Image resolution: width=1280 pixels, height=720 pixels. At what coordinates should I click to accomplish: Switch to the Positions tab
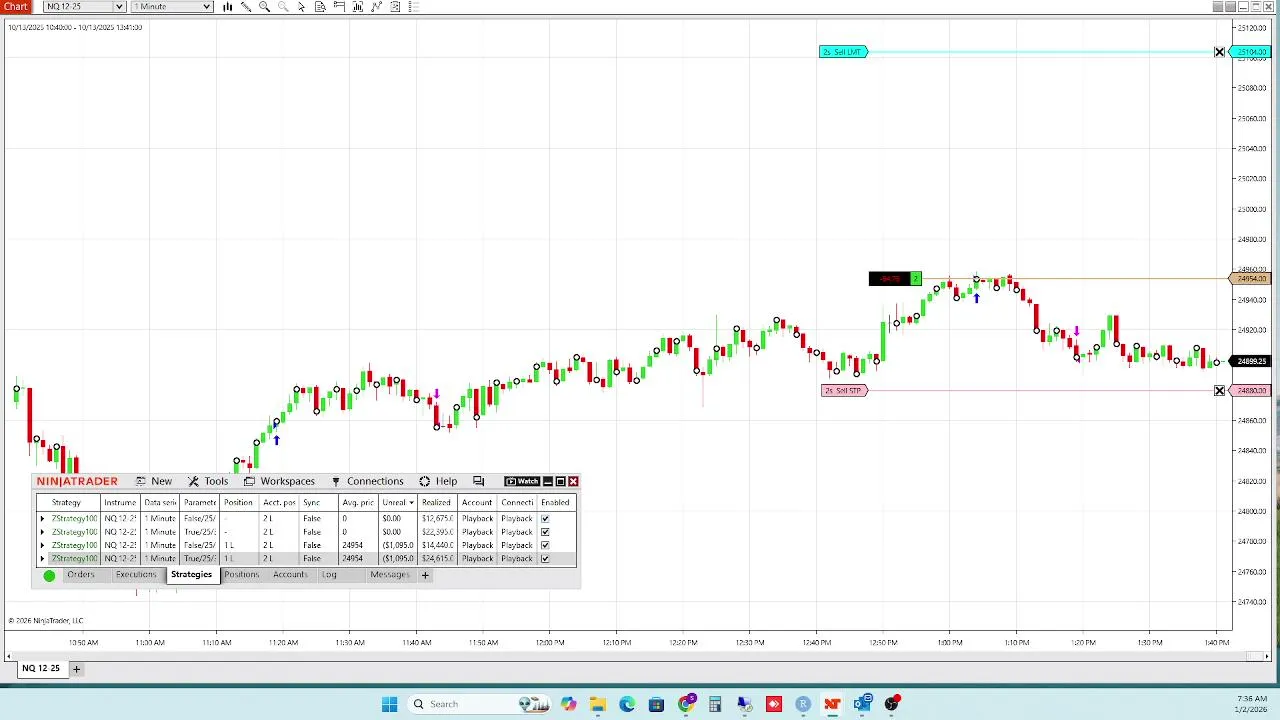click(241, 575)
